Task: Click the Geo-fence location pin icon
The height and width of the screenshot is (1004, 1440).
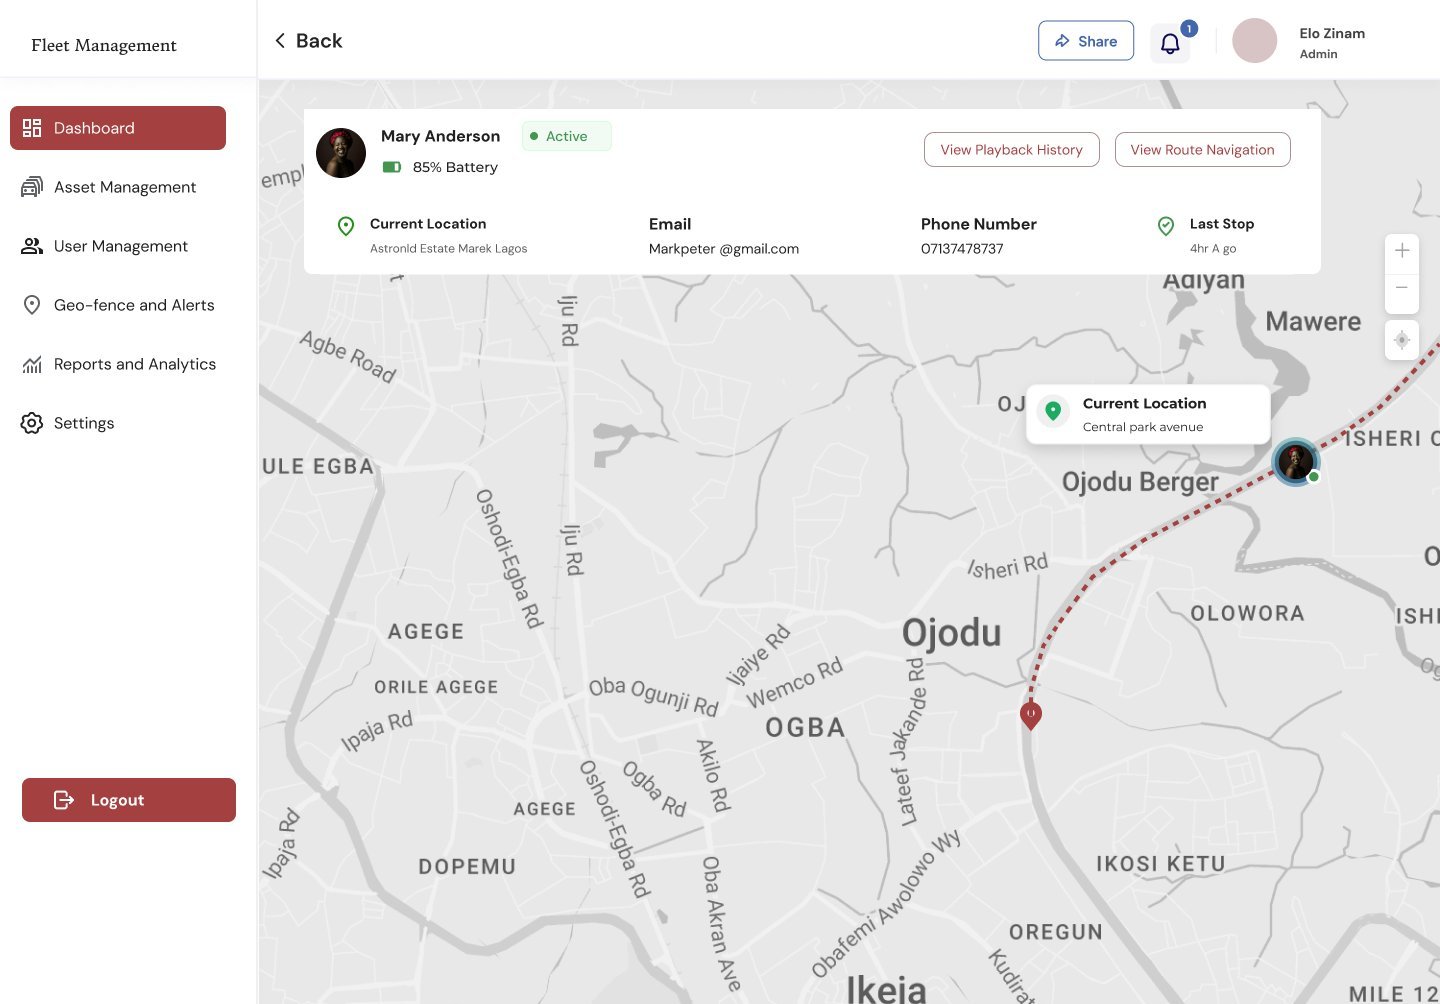Action: (32, 305)
